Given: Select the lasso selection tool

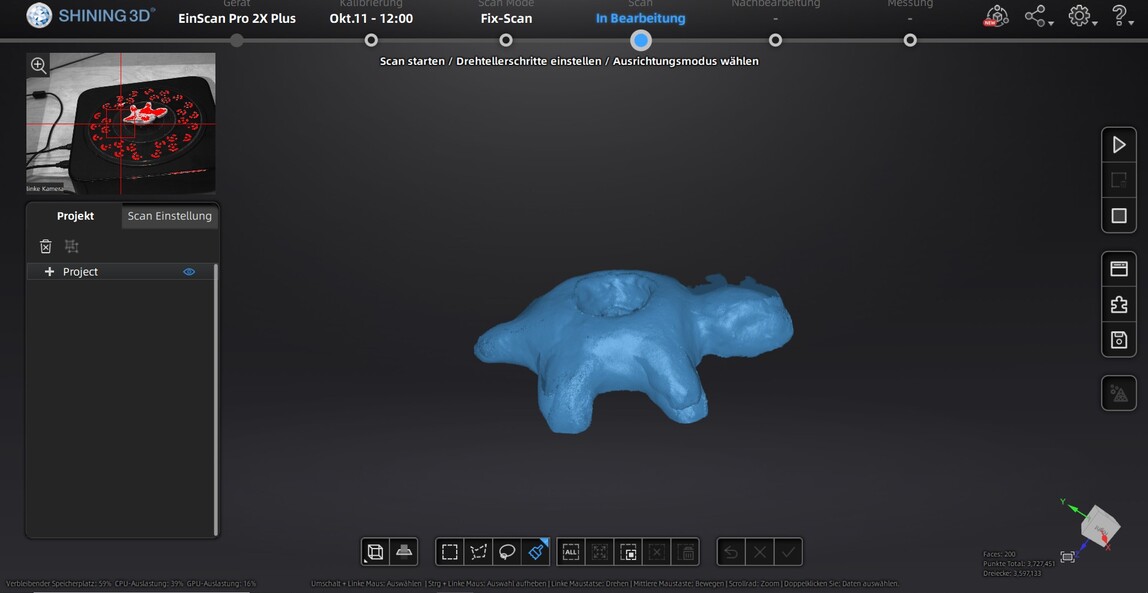Looking at the screenshot, I should coord(507,552).
